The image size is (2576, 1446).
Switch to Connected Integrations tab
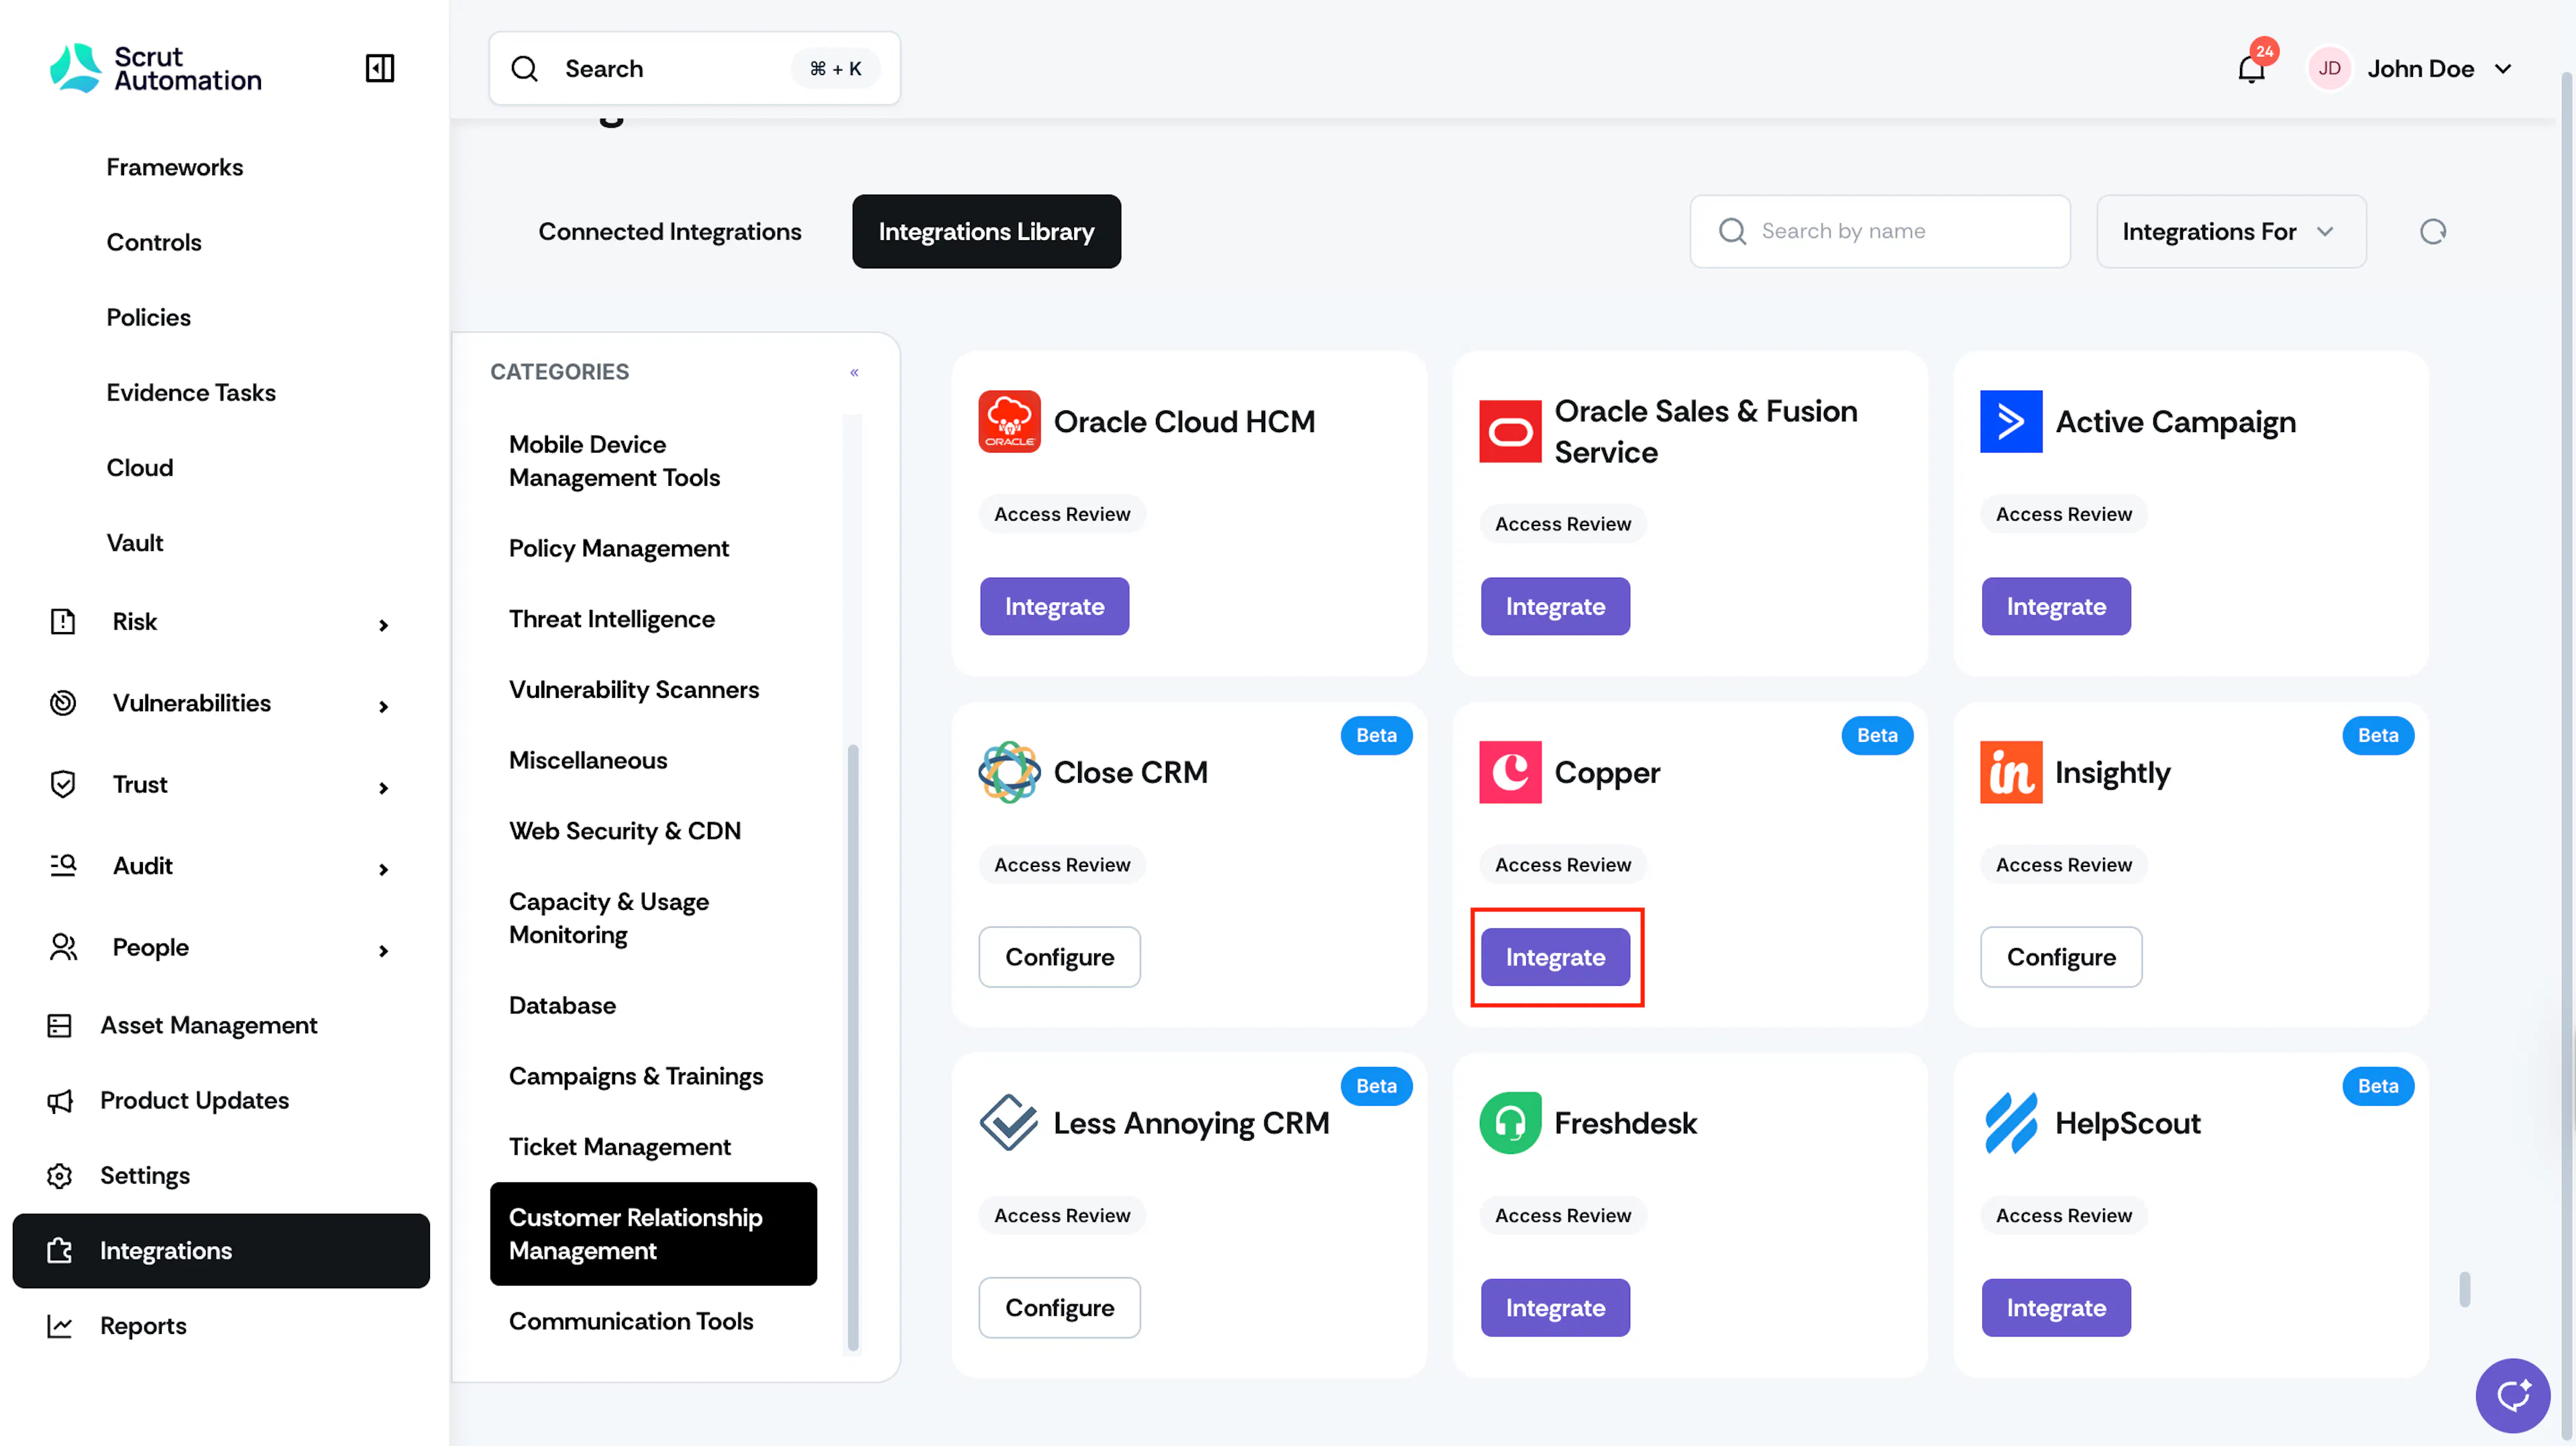point(669,232)
